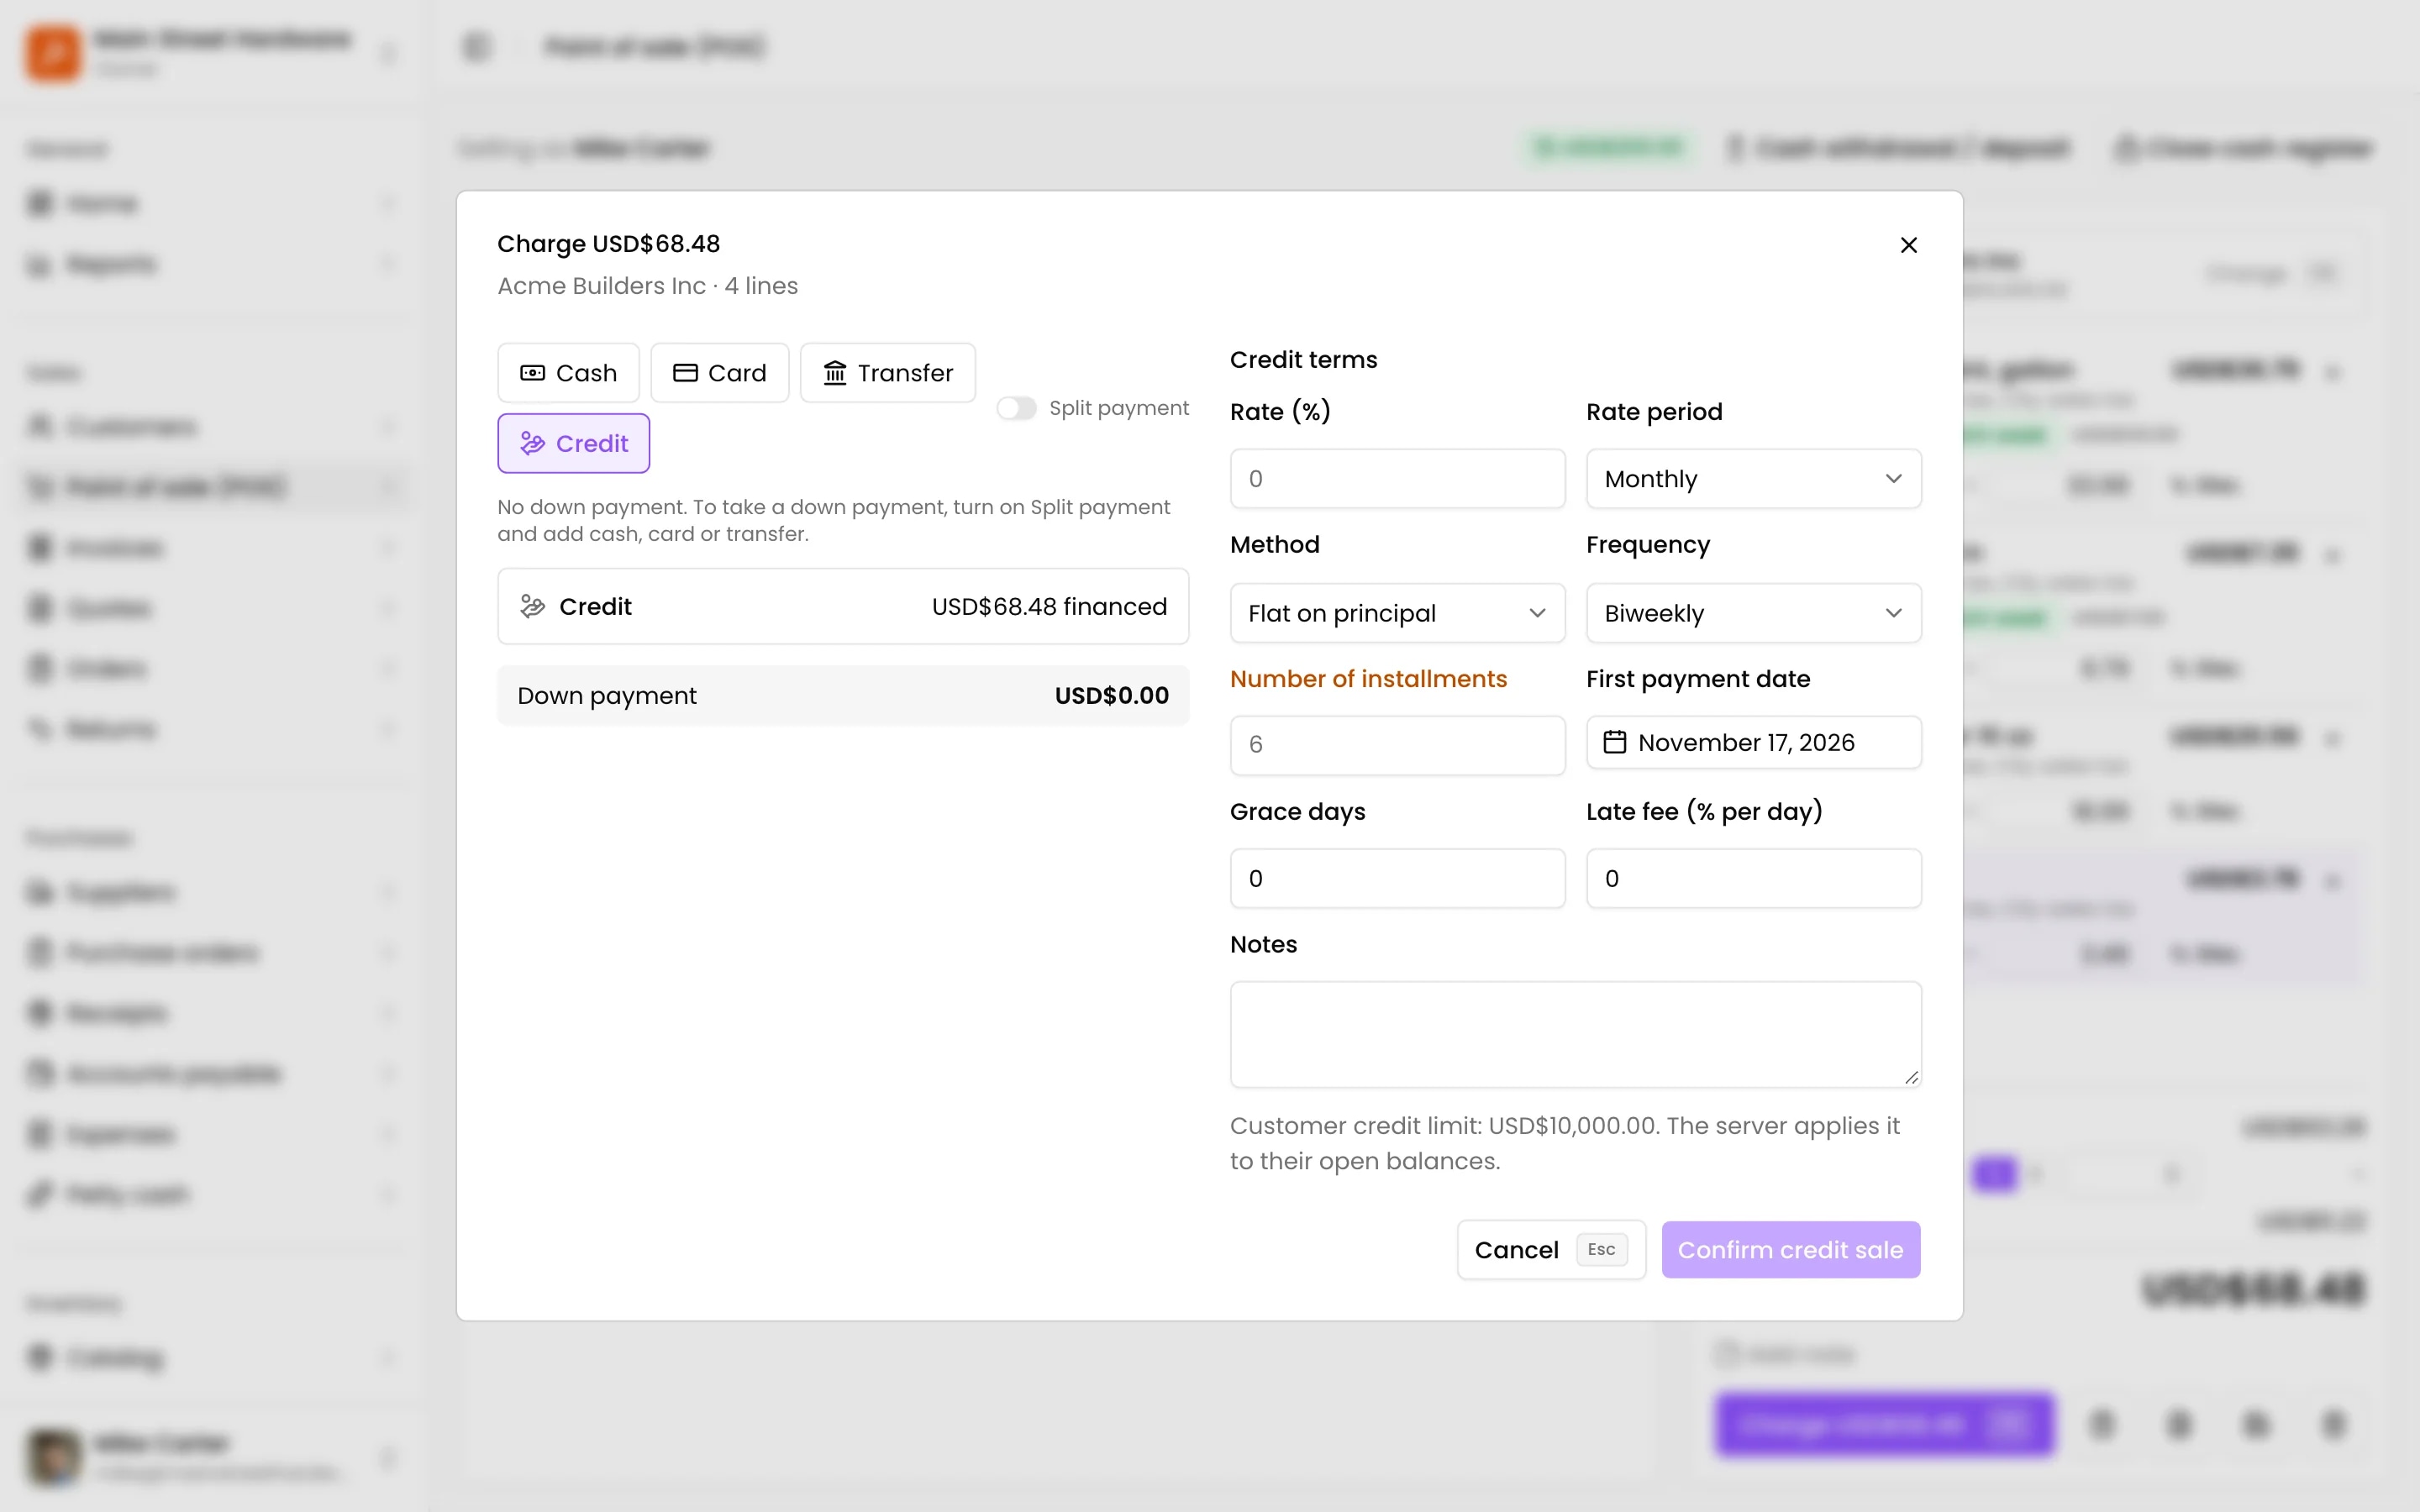The image size is (2420, 1512).
Task: Click the user avatar in sidebar footer
Action: 53,1457
